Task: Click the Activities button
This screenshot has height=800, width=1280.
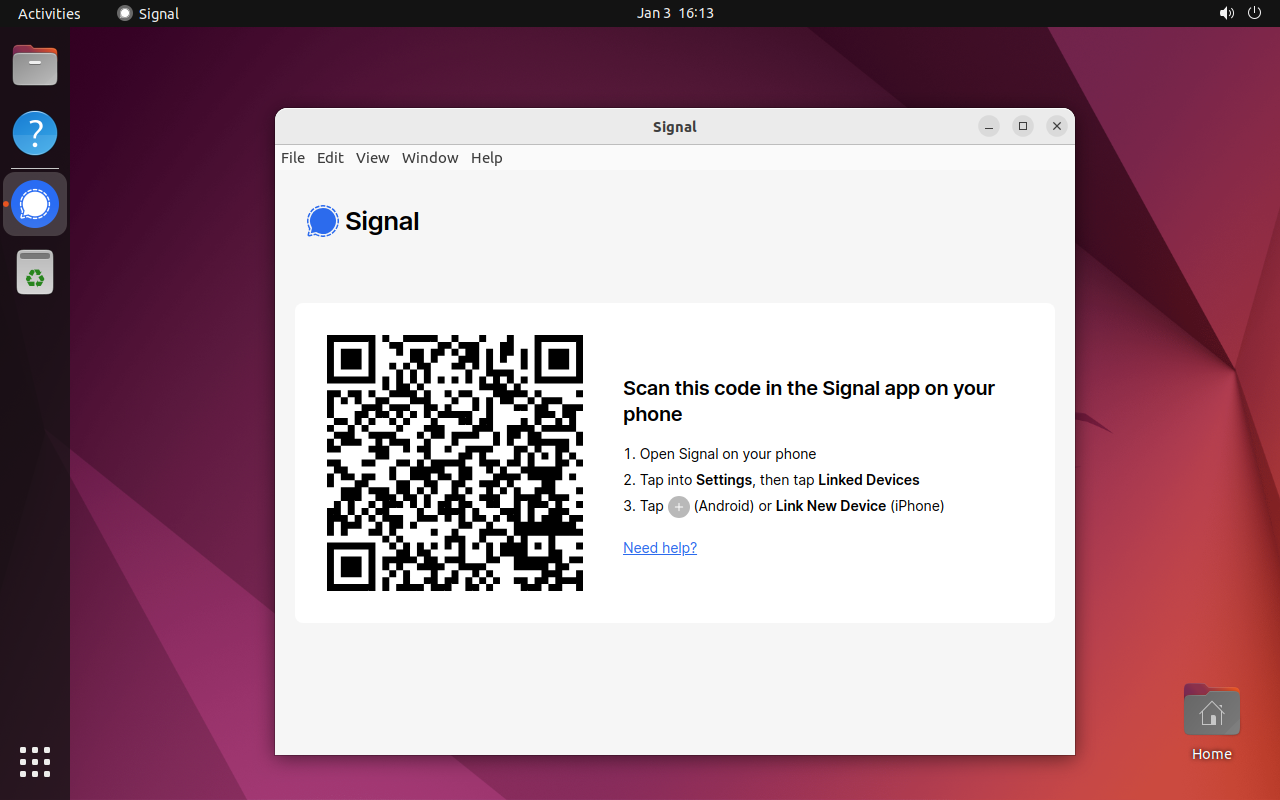Action: point(49,13)
